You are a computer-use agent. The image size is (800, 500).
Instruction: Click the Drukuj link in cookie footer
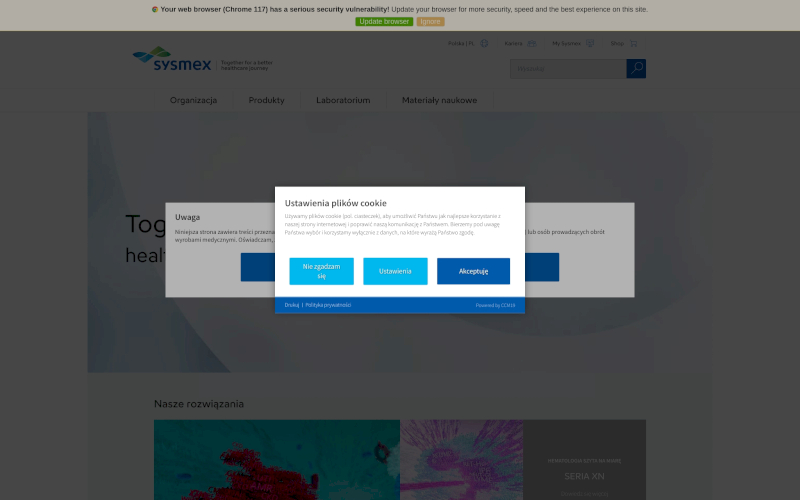pos(292,305)
